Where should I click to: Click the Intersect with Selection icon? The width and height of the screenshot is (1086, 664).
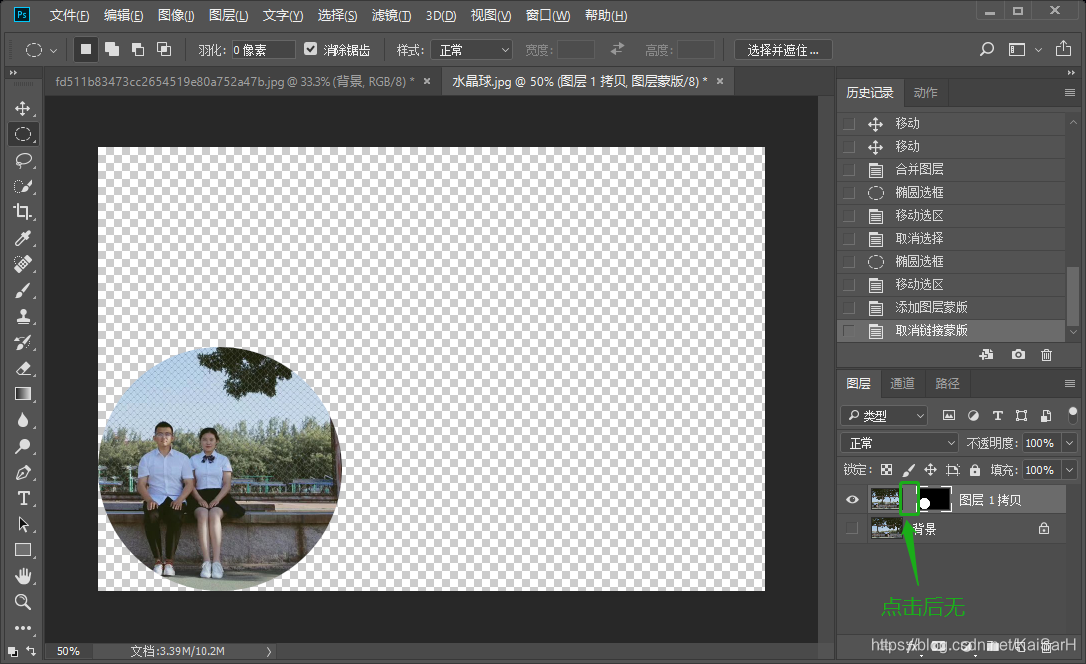[x=164, y=49]
